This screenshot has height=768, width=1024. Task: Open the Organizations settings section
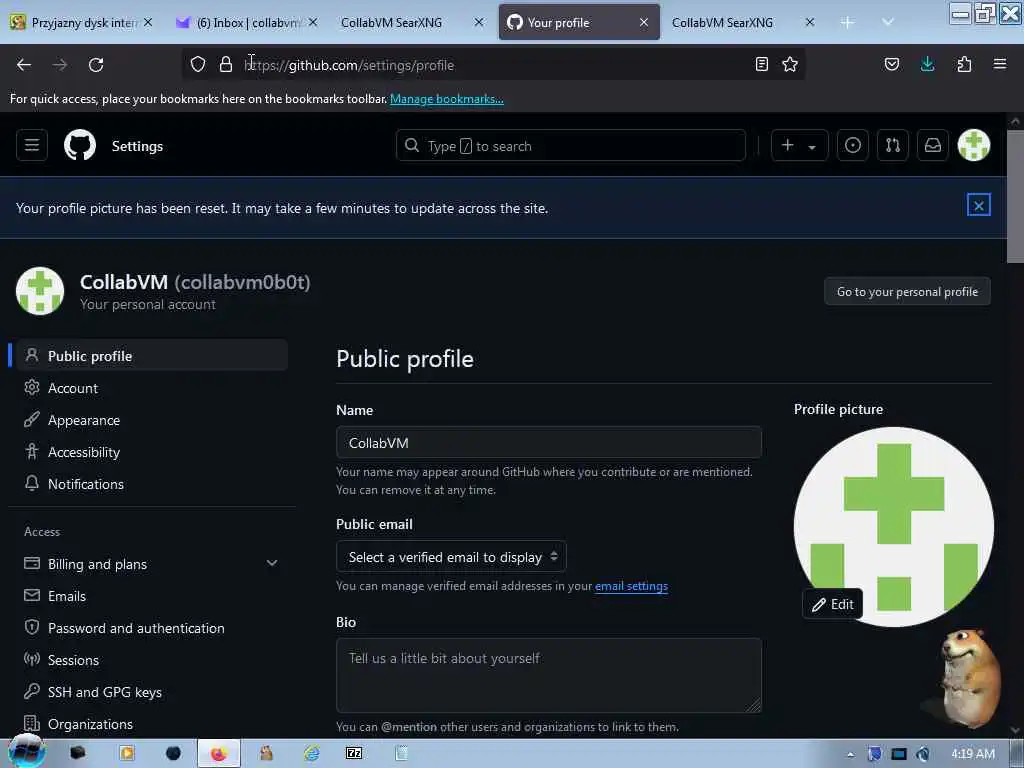click(152, 724)
